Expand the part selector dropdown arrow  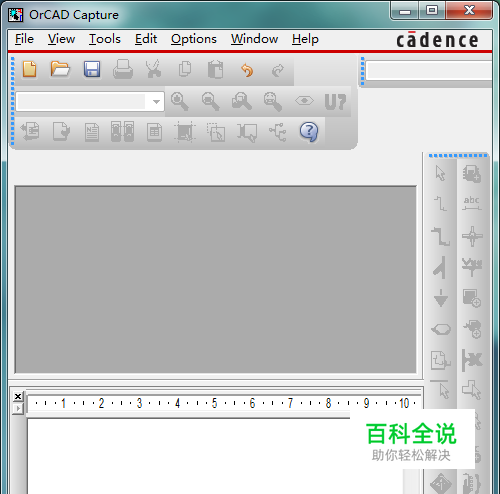(156, 101)
